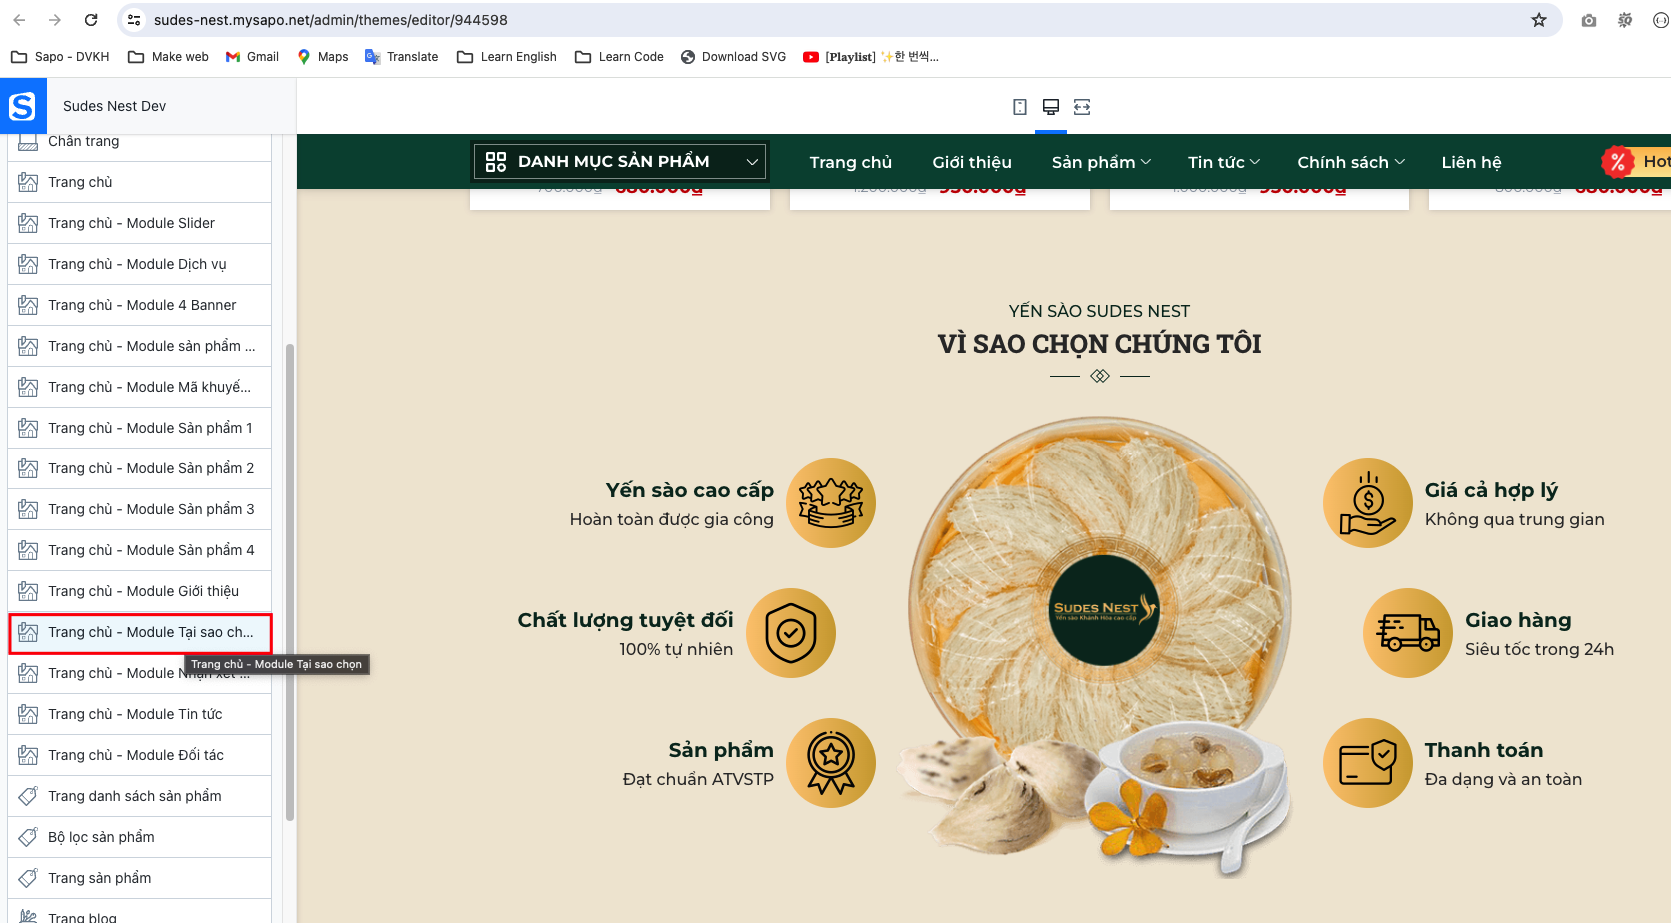The width and height of the screenshot is (1671, 923).
Task: Click the Sapo logo icon
Action: tap(22, 106)
